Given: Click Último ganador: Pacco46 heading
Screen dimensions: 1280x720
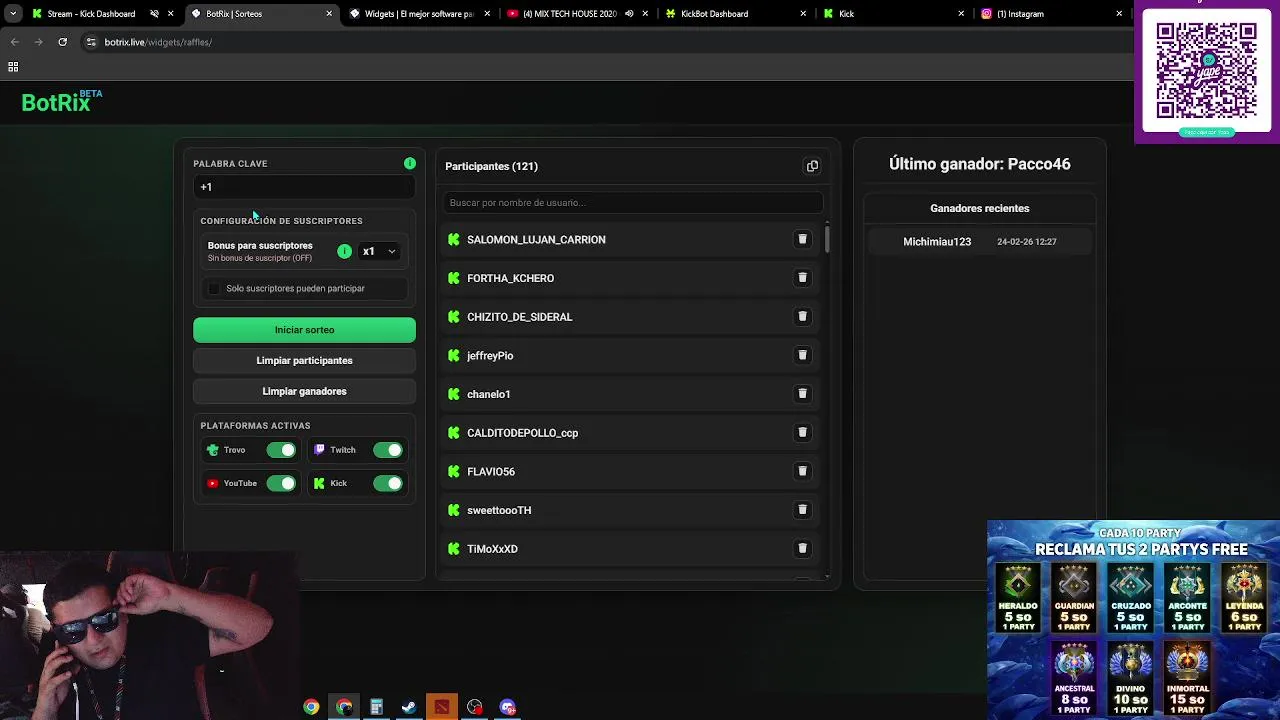Looking at the screenshot, I should point(980,164).
